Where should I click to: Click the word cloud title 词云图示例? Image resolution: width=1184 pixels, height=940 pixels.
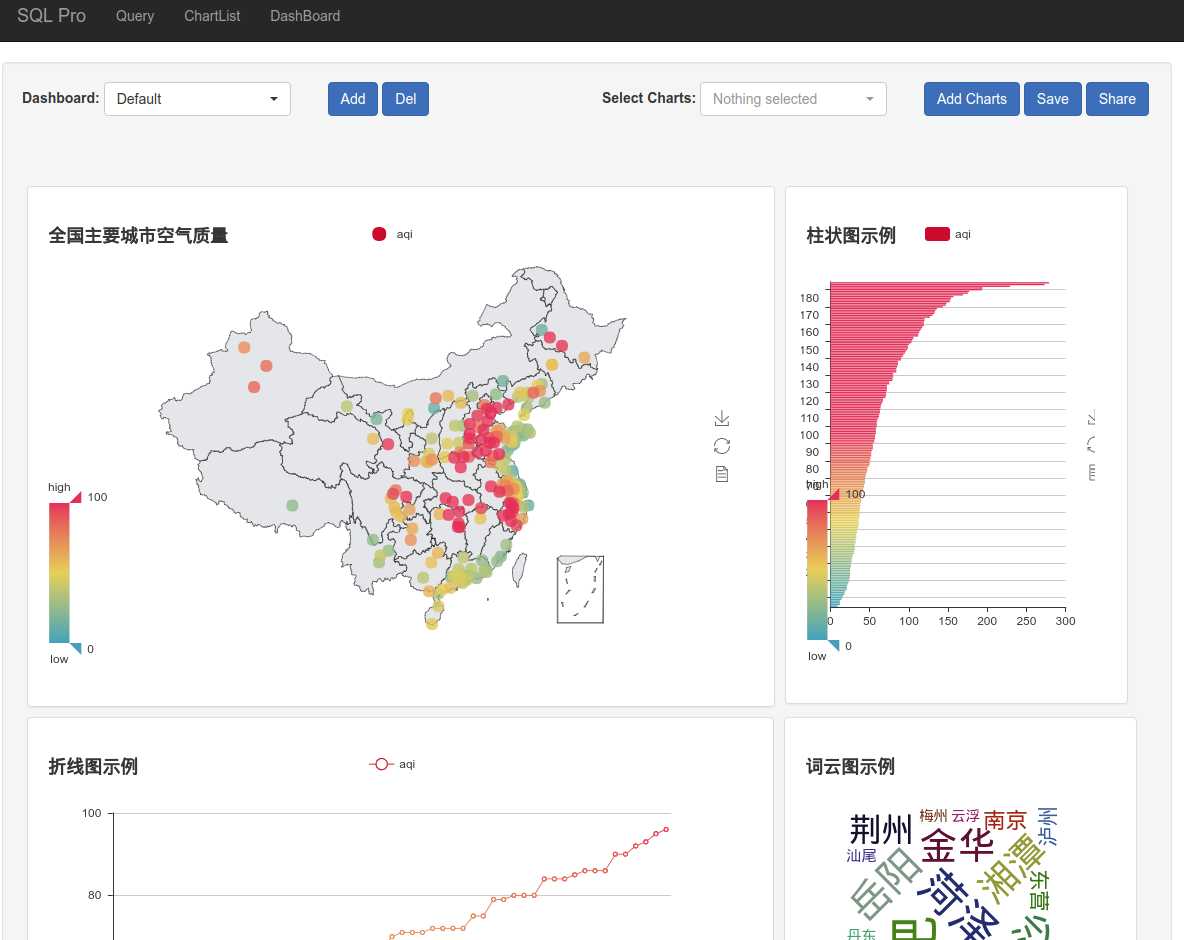850,766
